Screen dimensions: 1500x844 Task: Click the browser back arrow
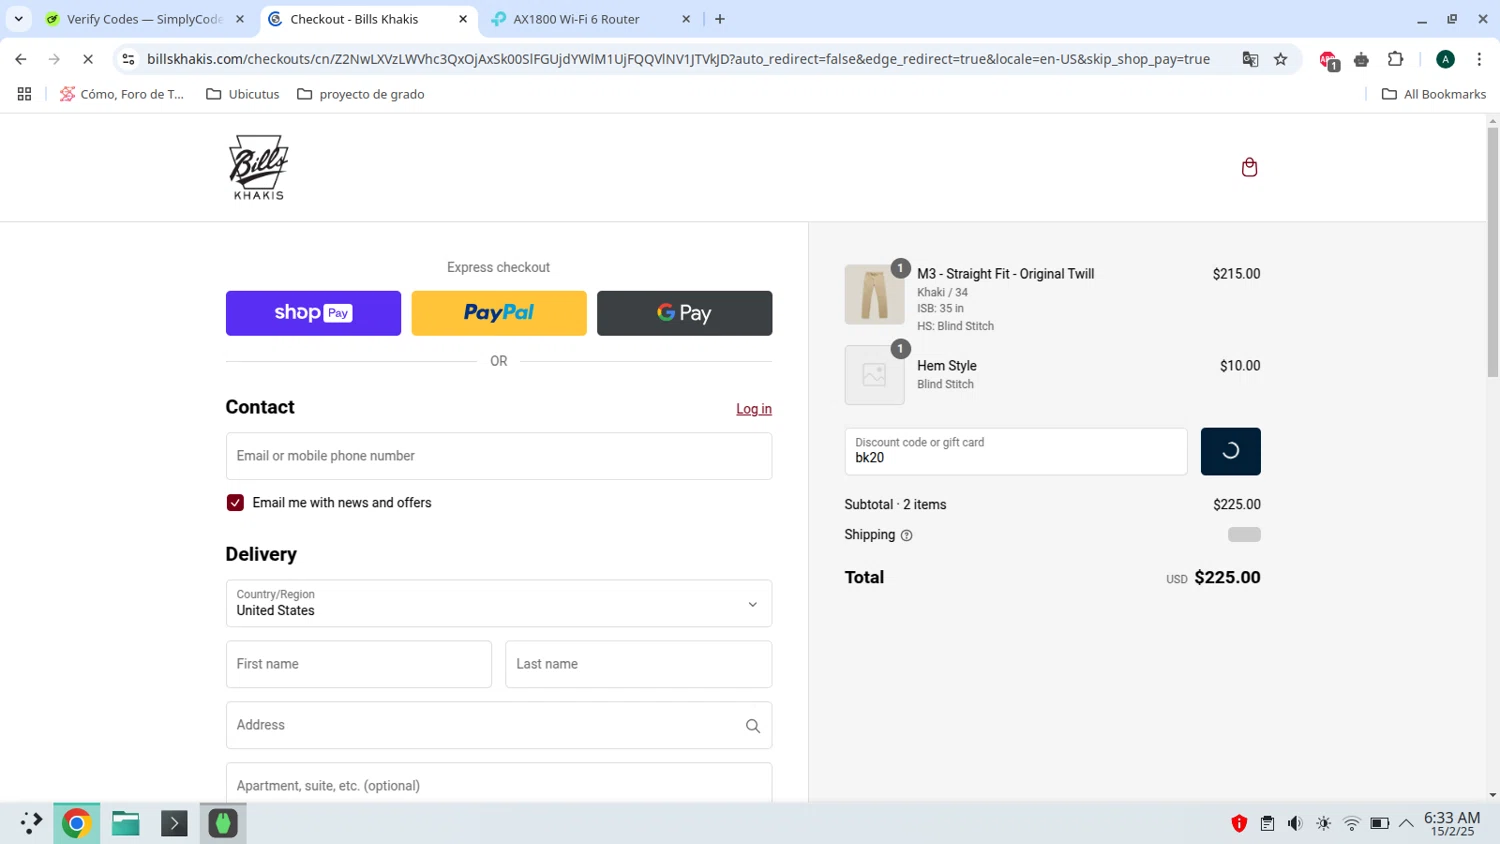pyautogui.click(x=21, y=59)
